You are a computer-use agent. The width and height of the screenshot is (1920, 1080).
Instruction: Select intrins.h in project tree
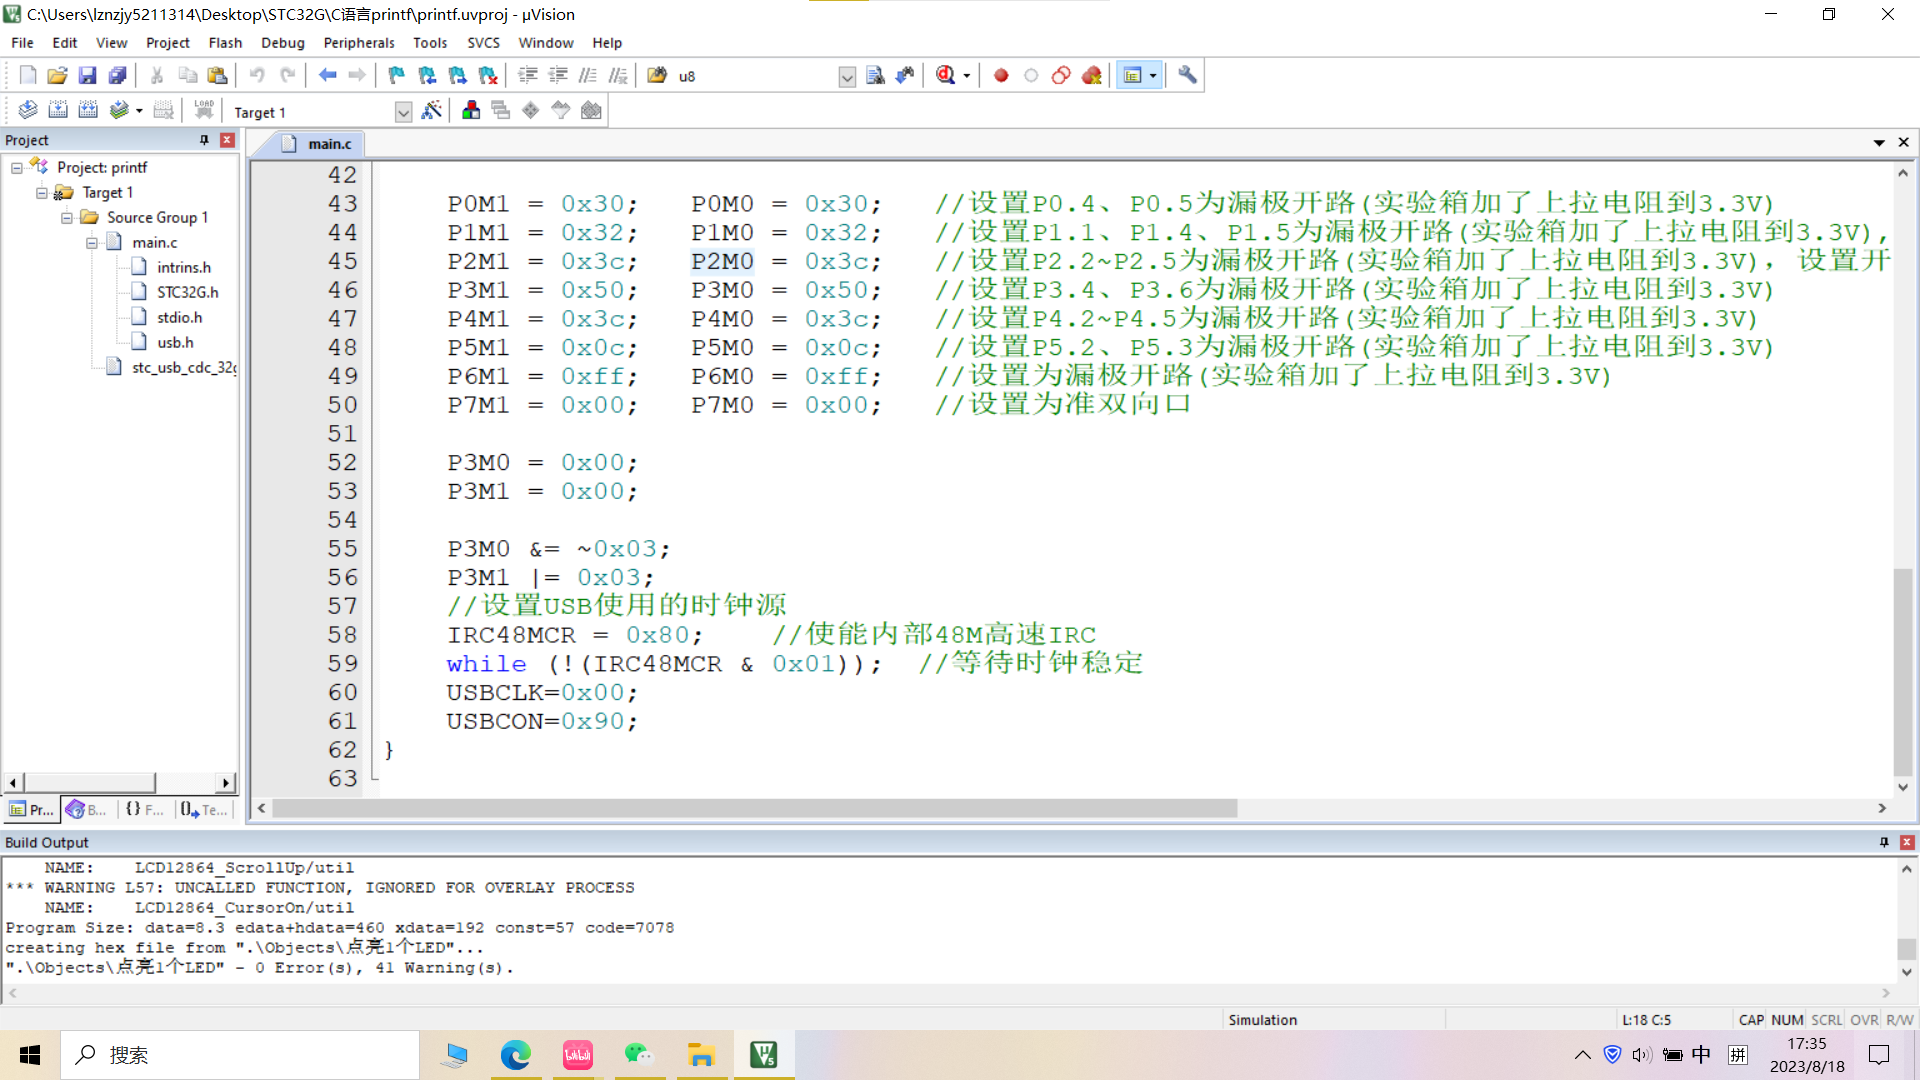tap(184, 267)
